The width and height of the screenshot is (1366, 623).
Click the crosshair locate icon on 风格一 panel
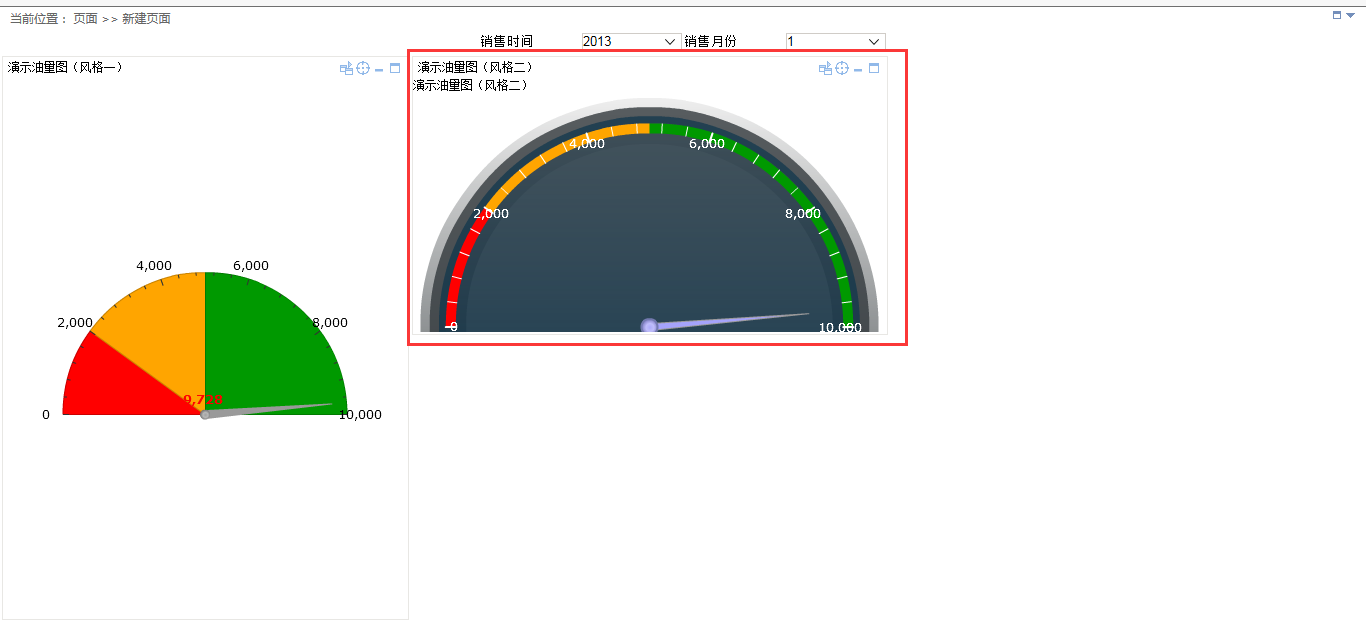(363, 69)
